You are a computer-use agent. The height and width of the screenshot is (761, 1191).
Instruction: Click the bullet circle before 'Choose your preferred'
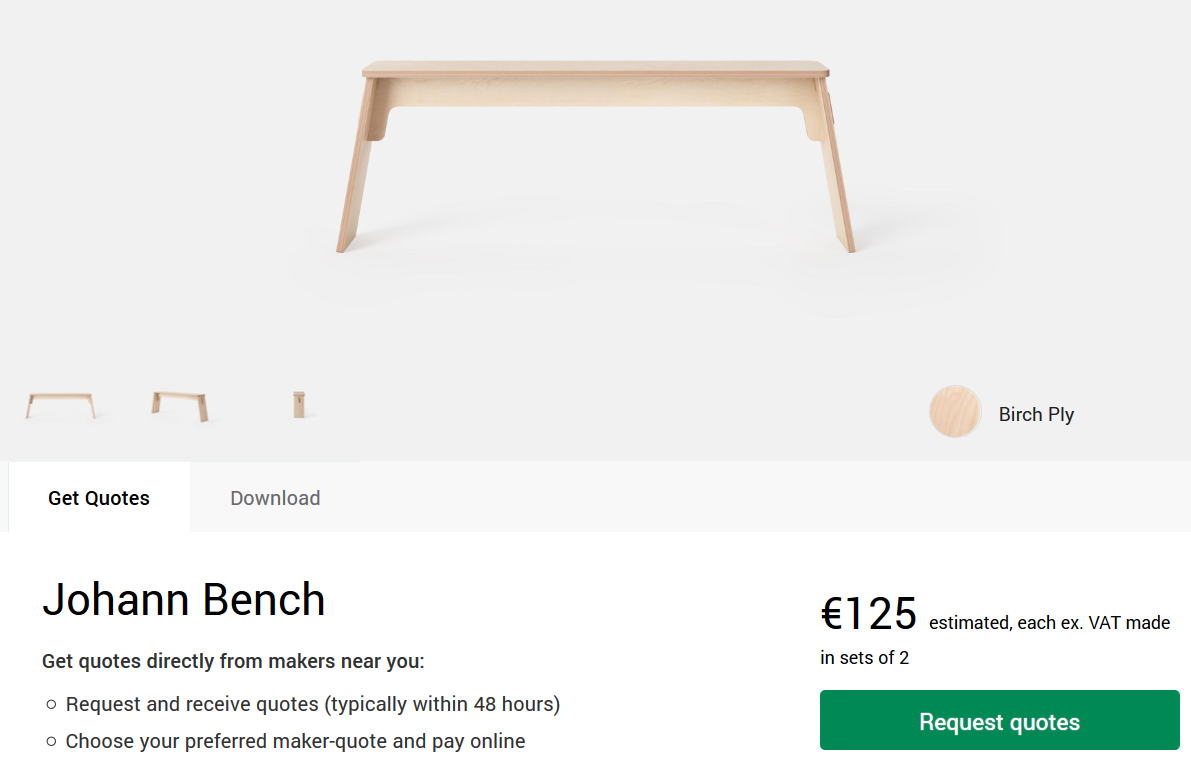(x=51, y=742)
